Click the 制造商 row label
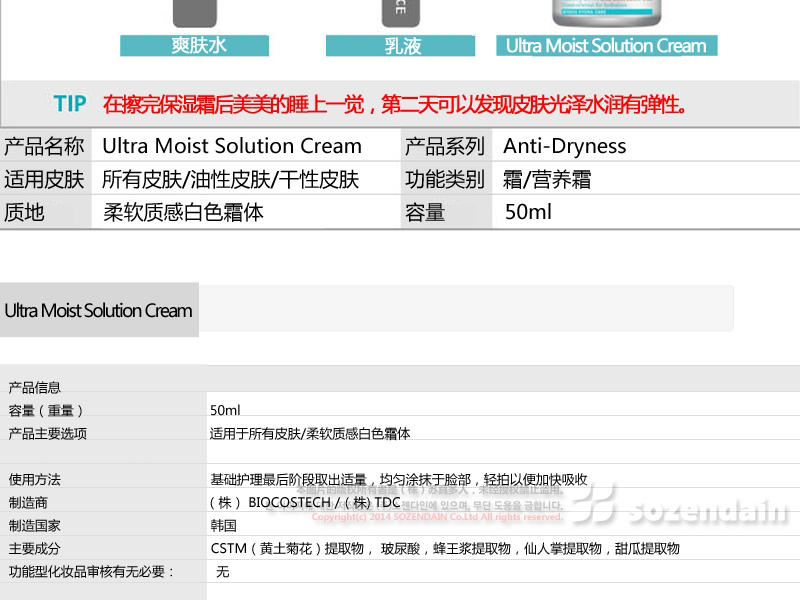800x600 pixels. (x=28, y=502)
